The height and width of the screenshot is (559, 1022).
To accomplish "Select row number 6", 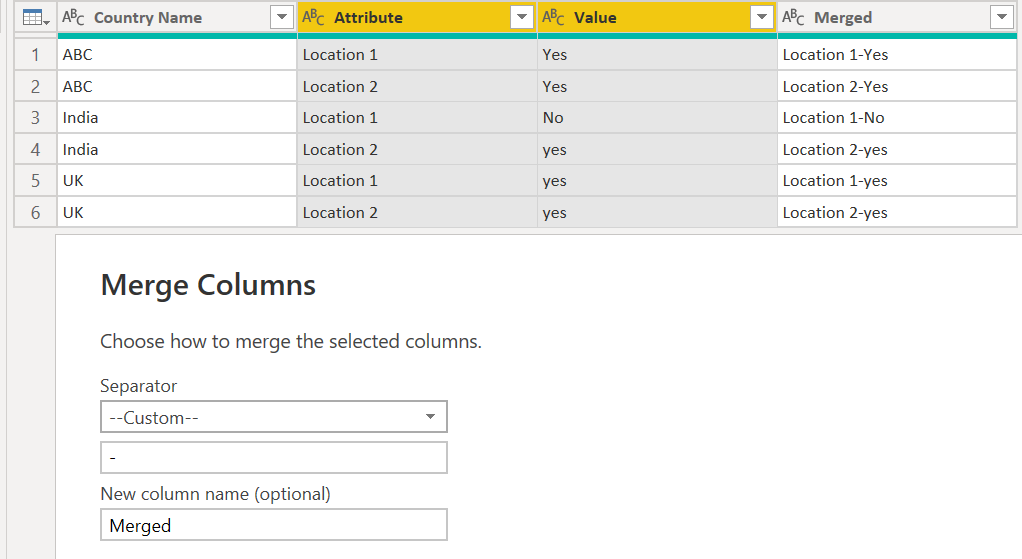I will [x=36, y=212].
